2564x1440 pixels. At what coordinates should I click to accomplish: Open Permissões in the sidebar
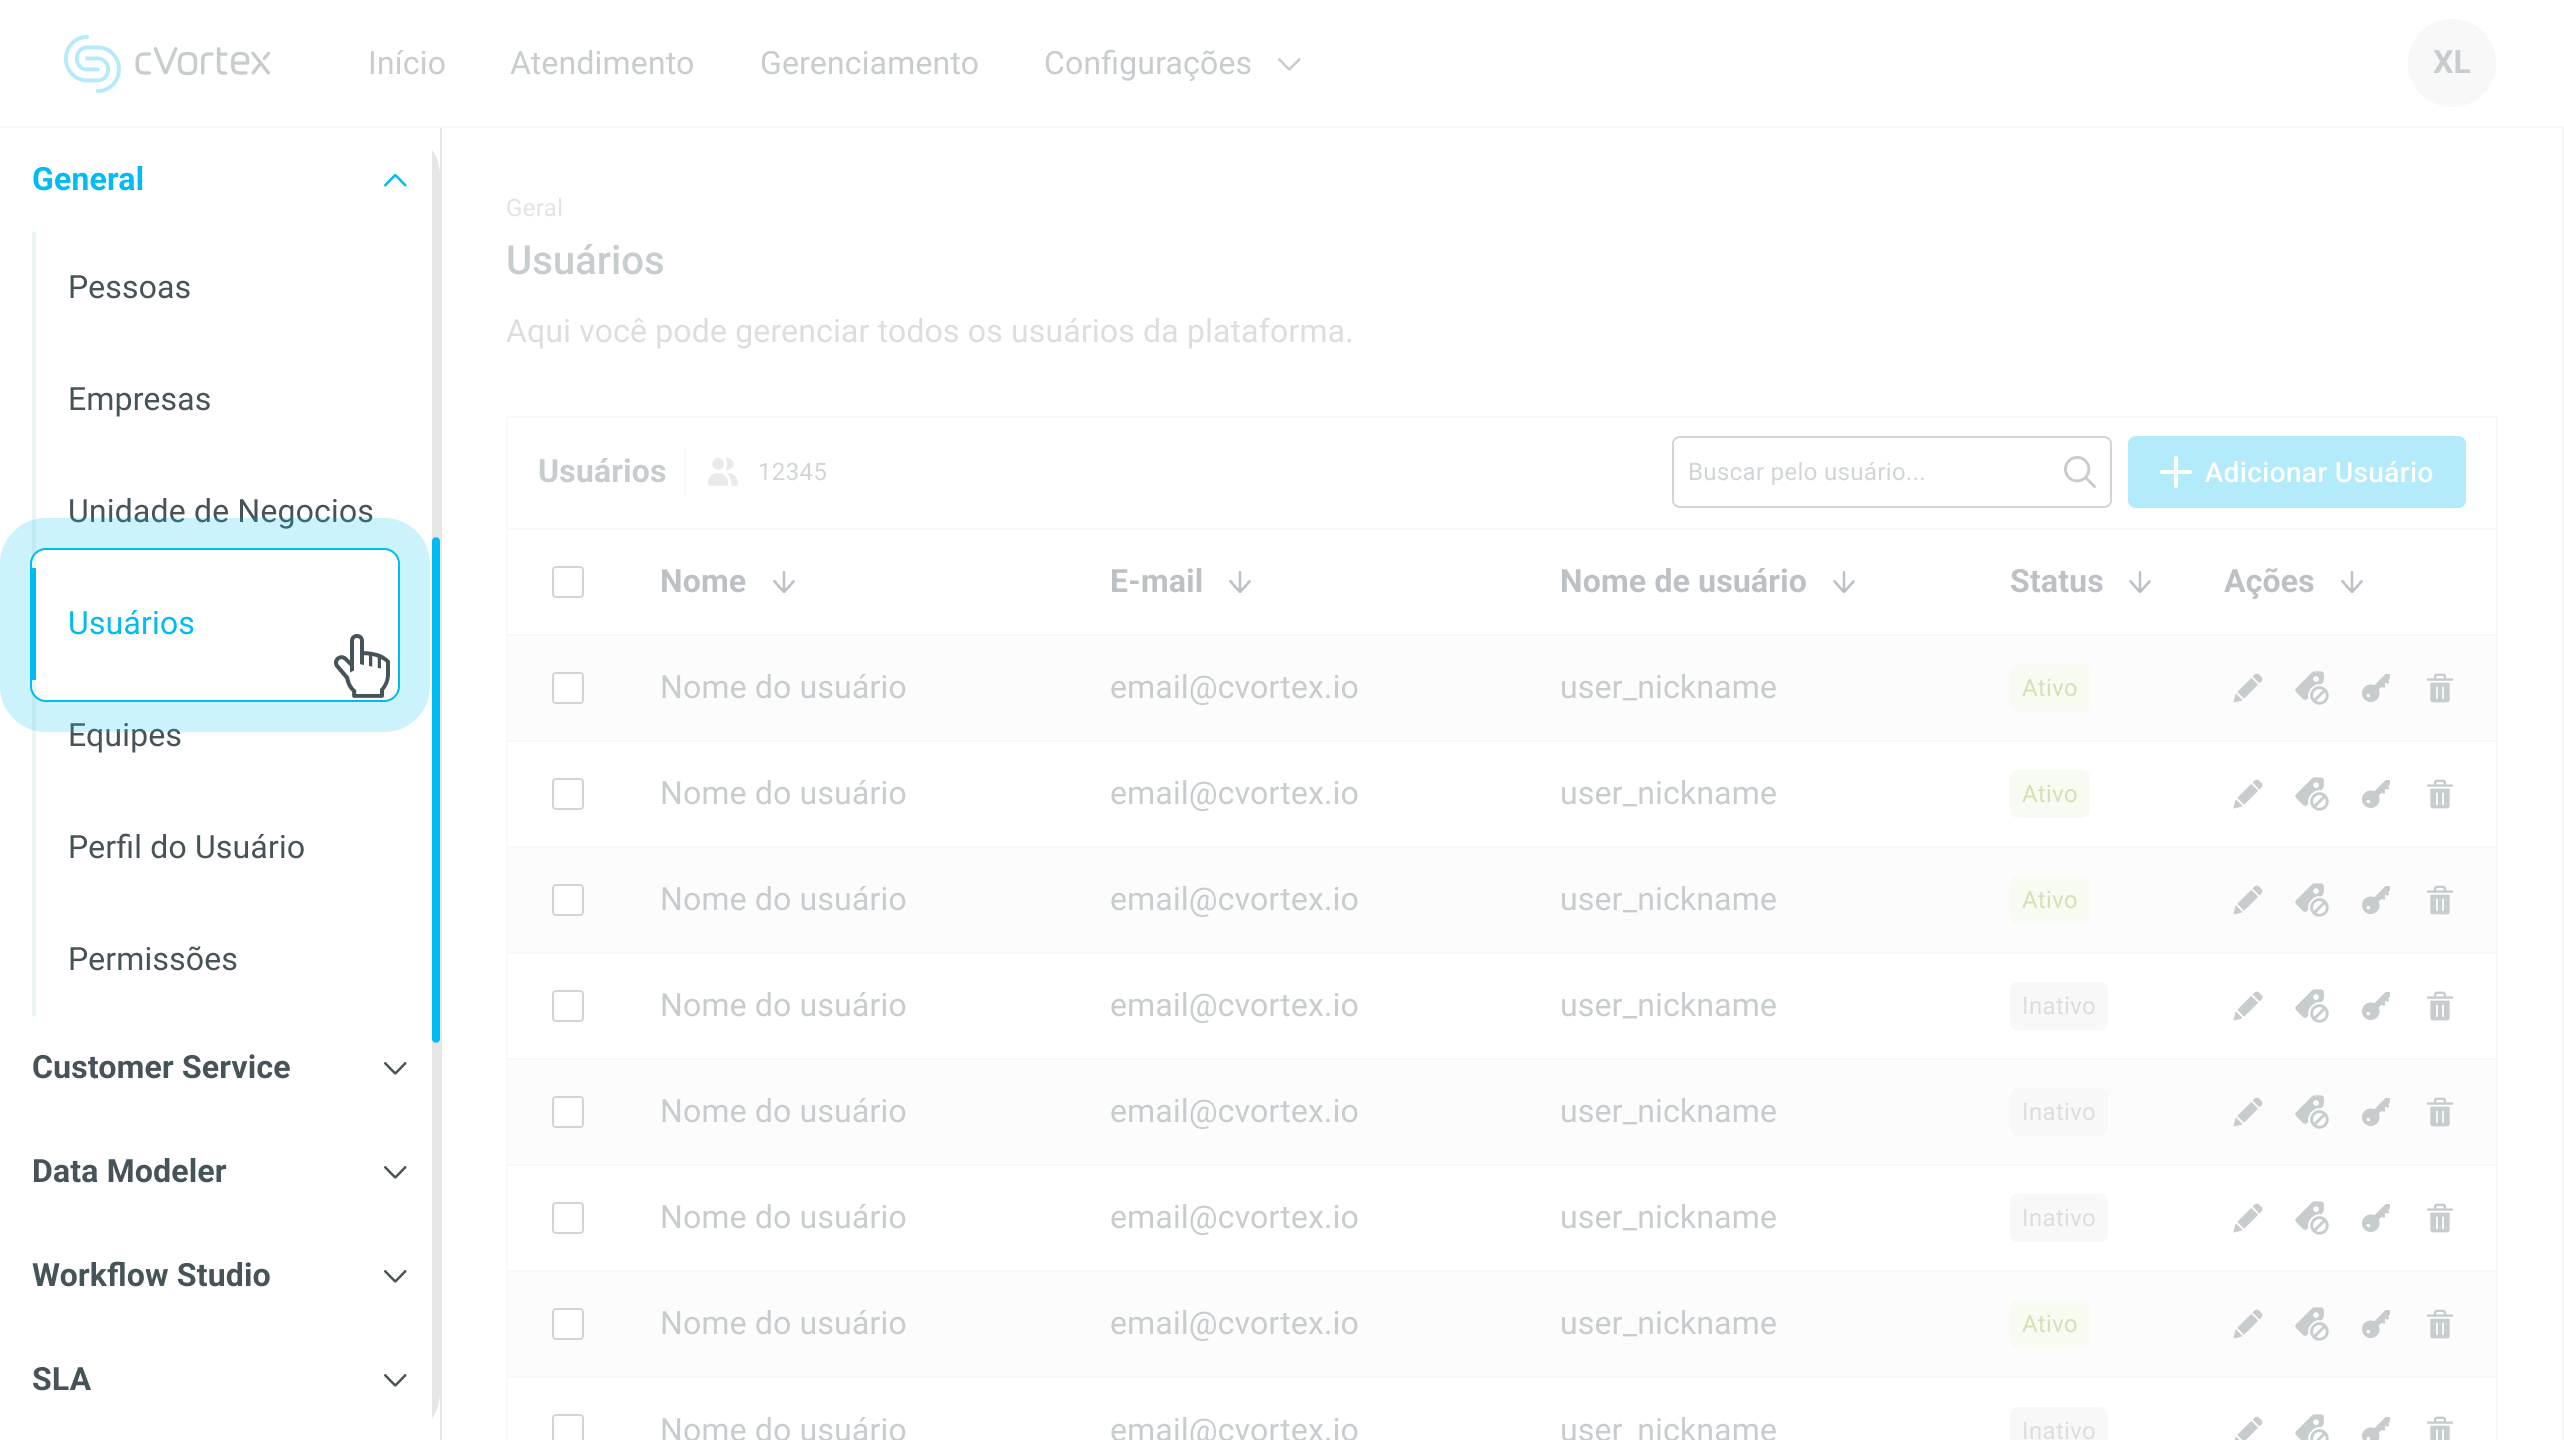pos(153,959)
